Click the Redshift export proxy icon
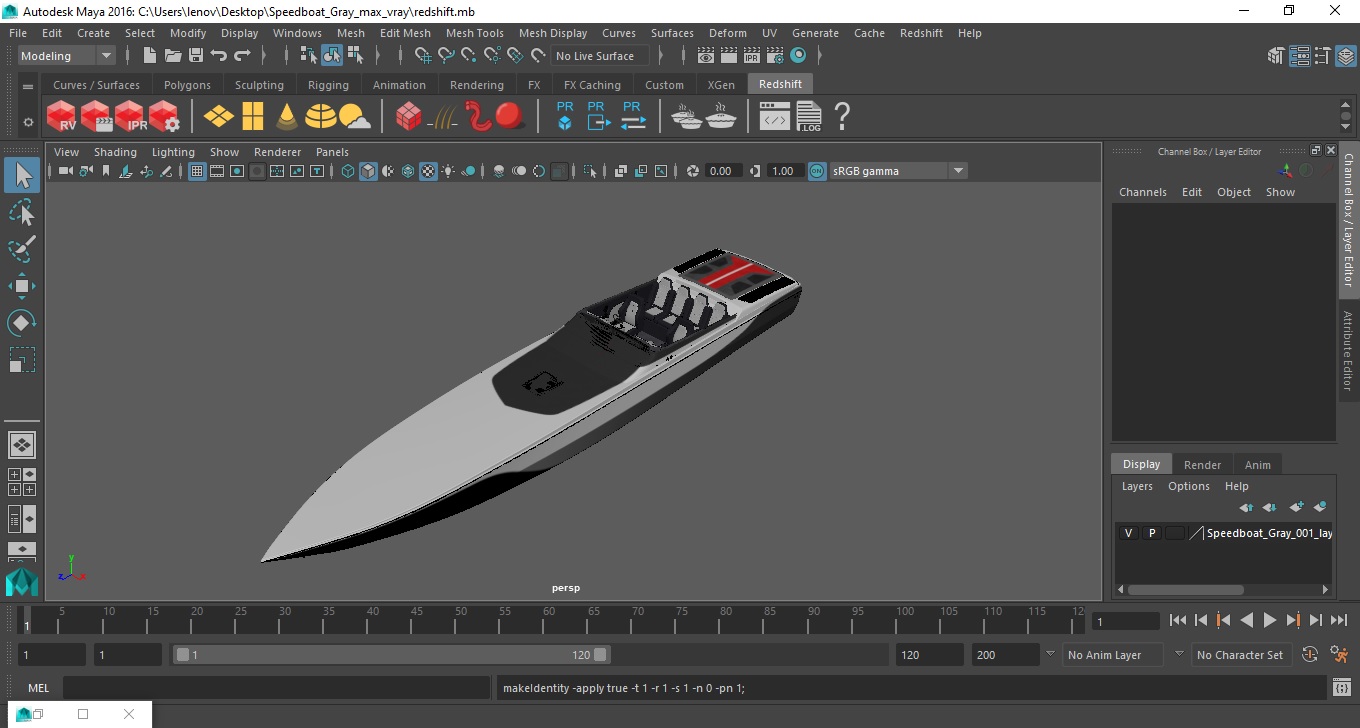The height and width of the screenshot is (728, 1360). point(597,116)
